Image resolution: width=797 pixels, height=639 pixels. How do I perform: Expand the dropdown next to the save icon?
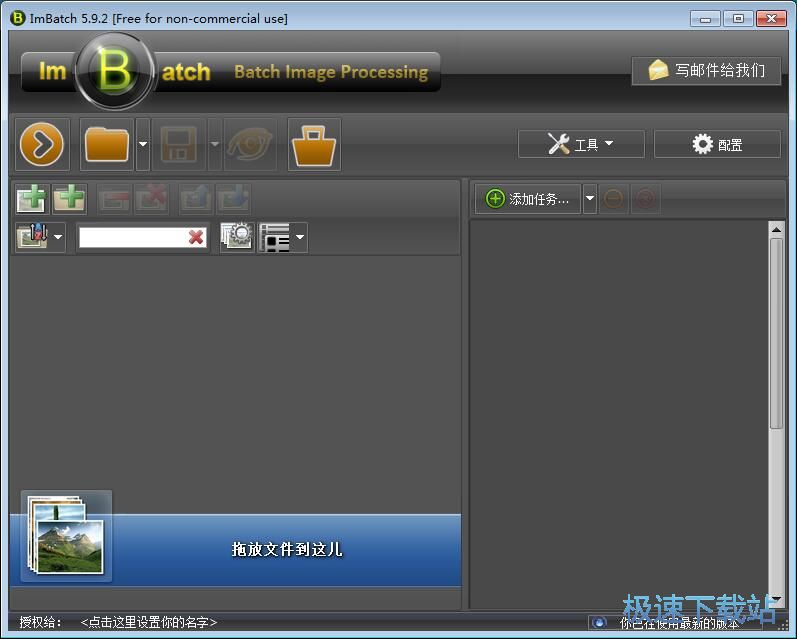pos(215,144)
